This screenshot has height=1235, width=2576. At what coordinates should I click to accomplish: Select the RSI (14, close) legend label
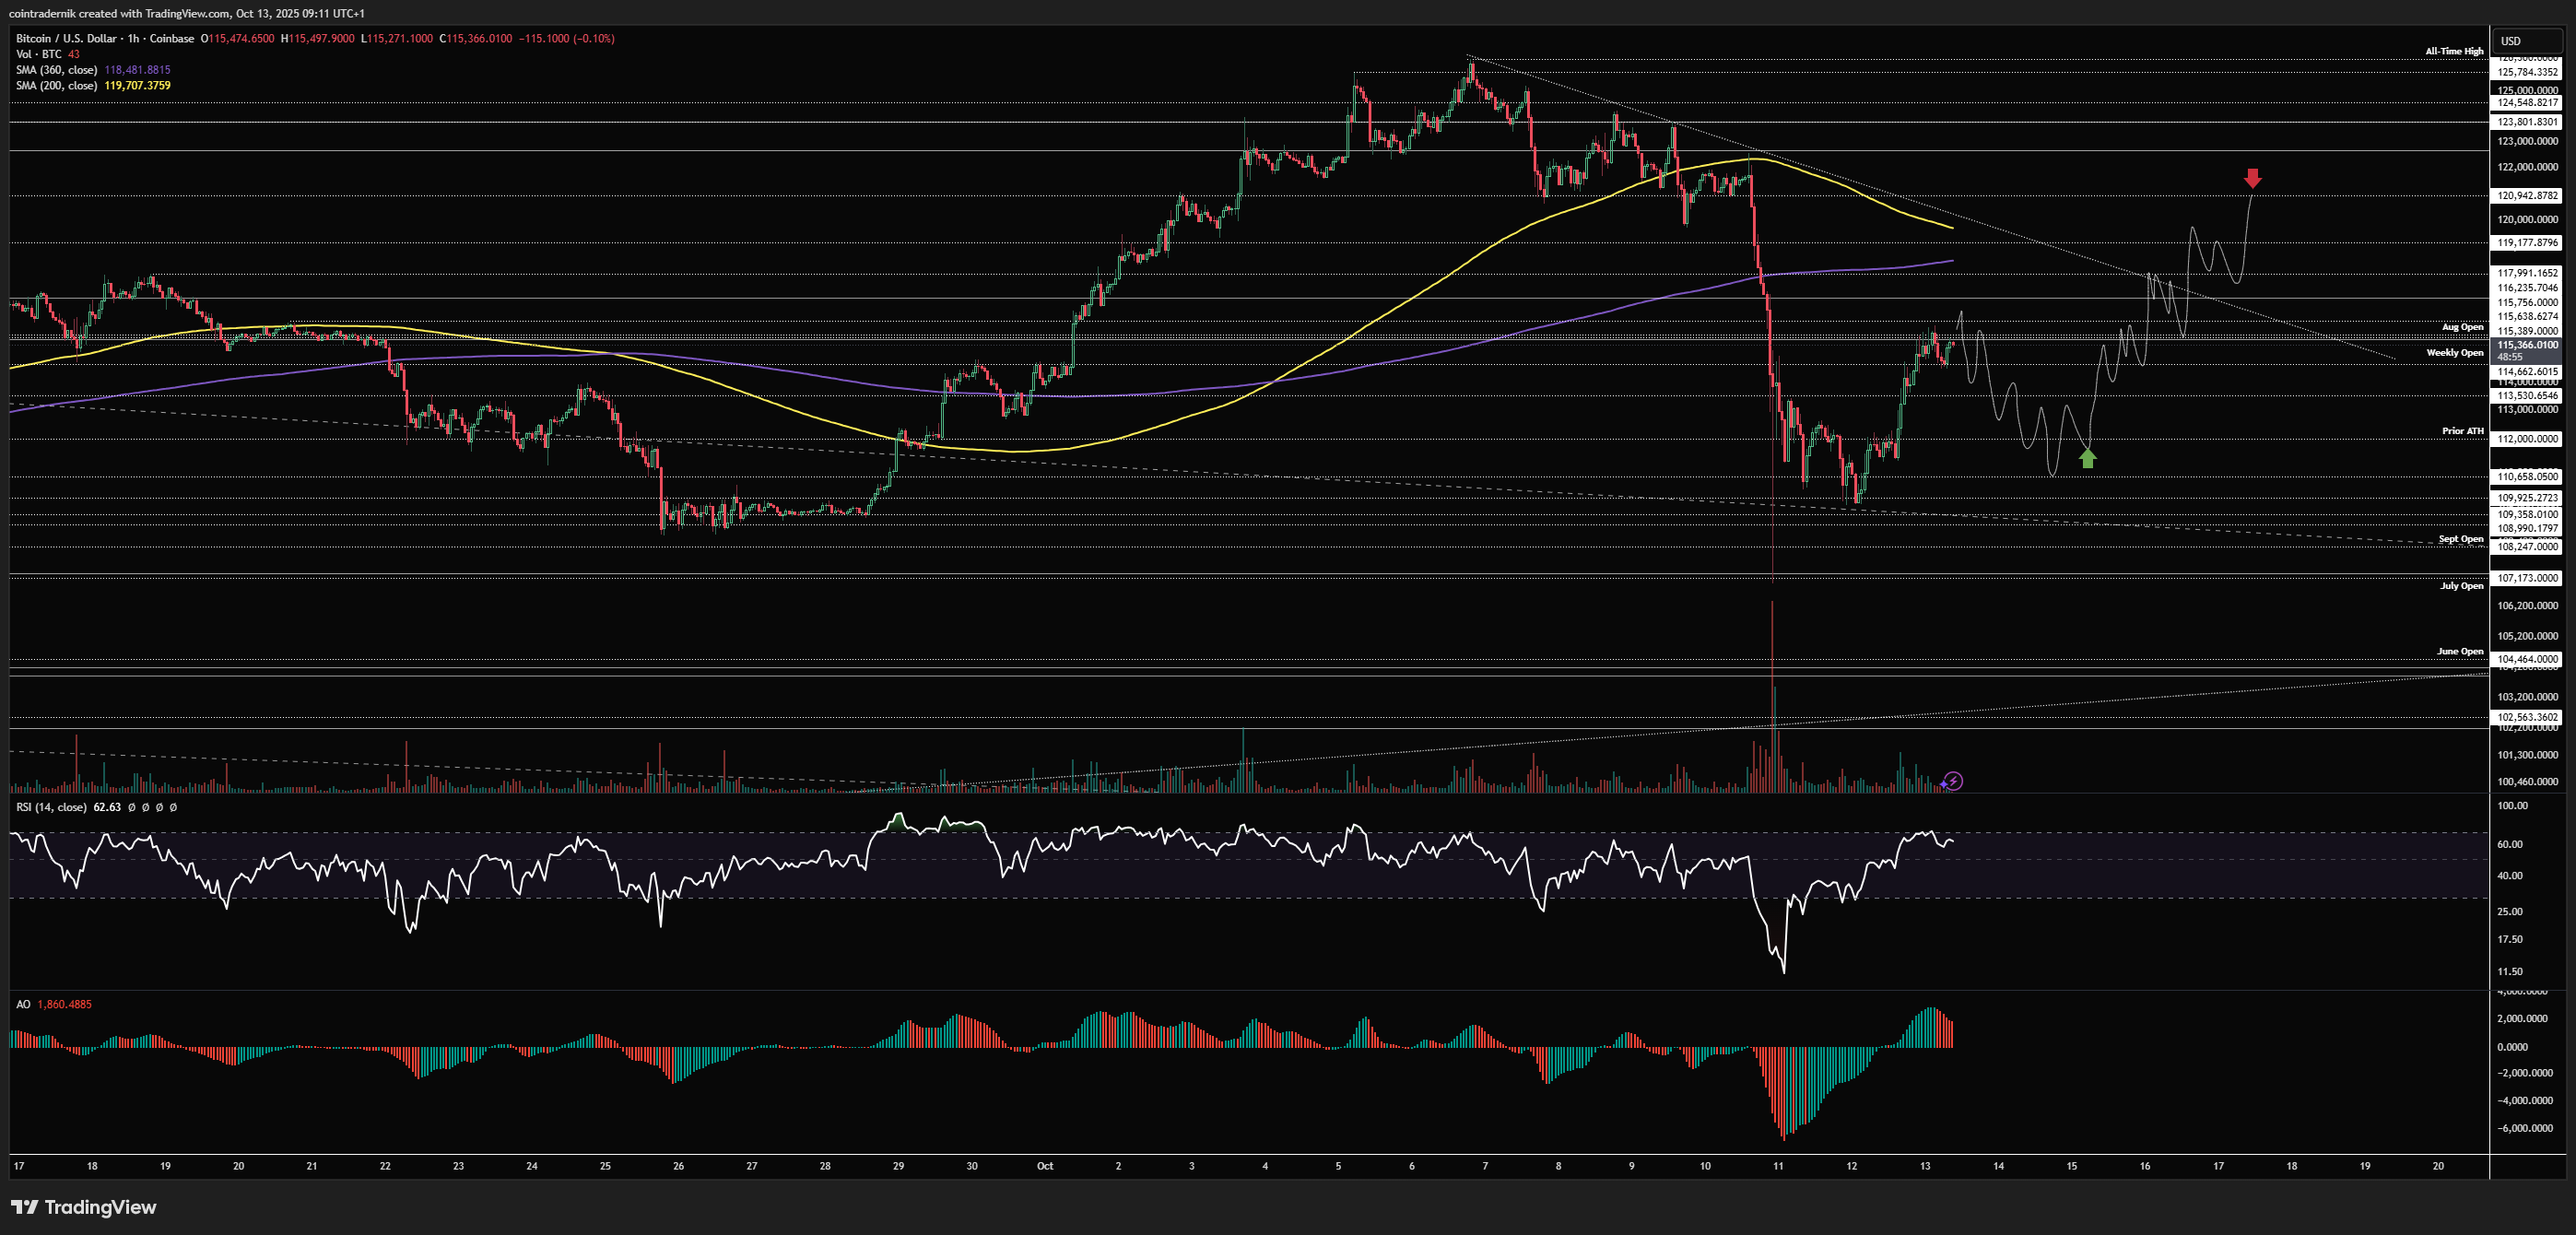(51, 807)
